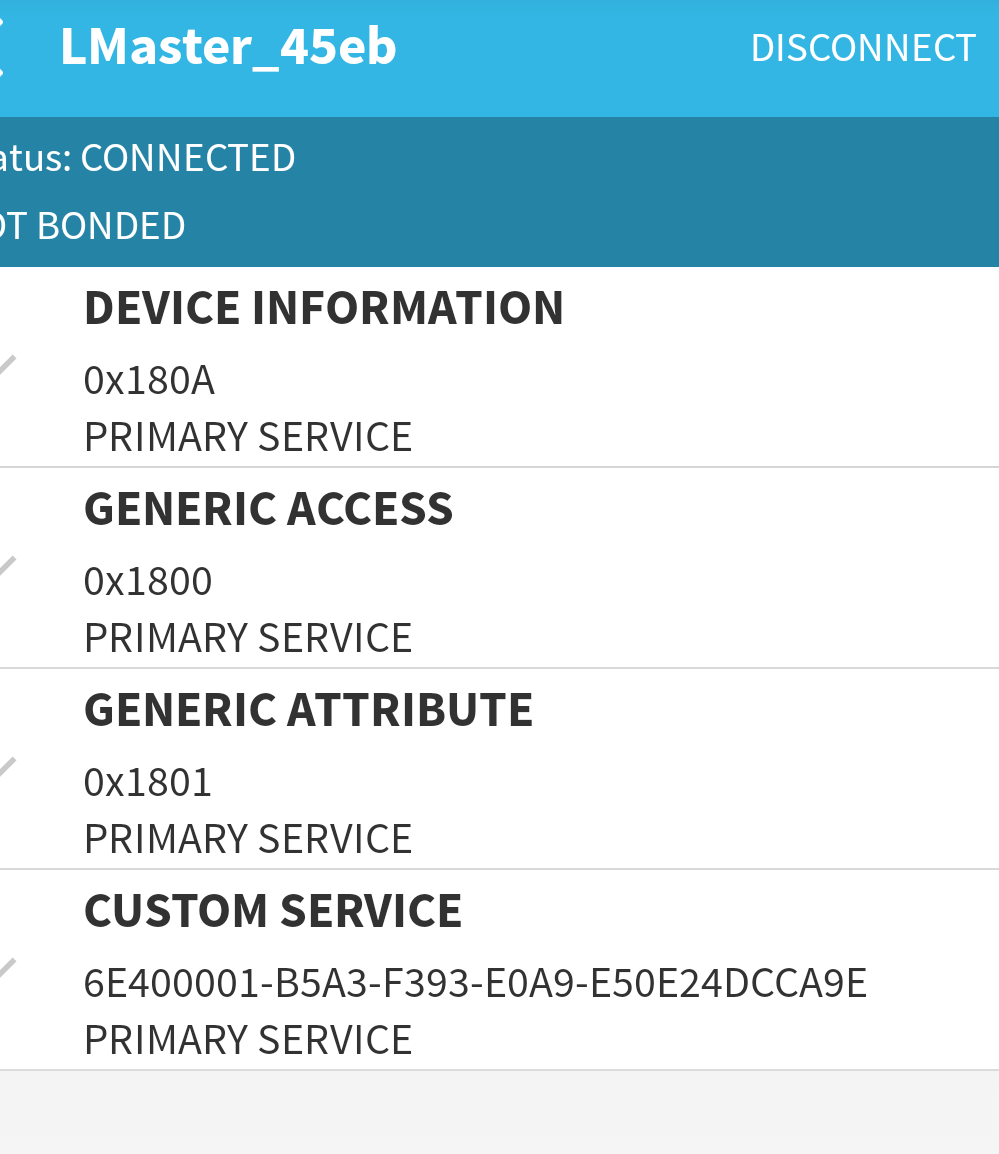
Task: Tap the Status: CONNECTED text
Action: pos(150,158)
